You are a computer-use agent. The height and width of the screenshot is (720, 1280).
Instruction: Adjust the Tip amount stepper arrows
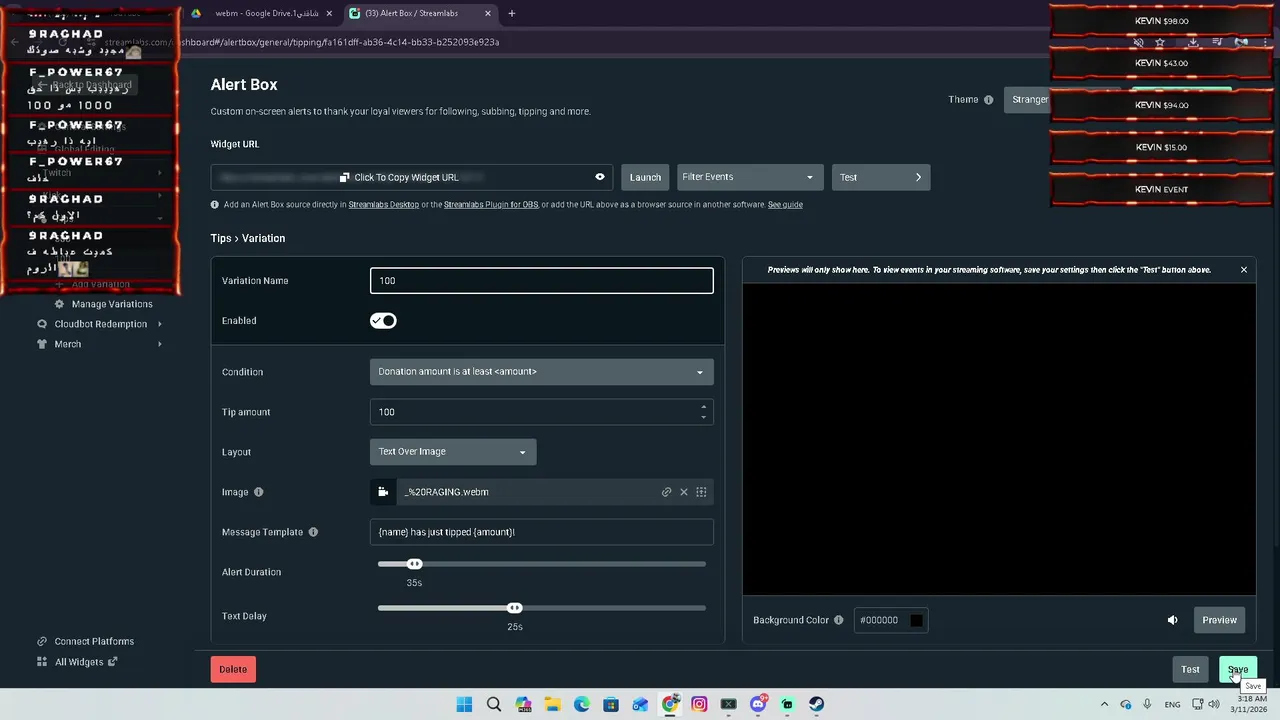pyautogui.click(x=703, y=411)
